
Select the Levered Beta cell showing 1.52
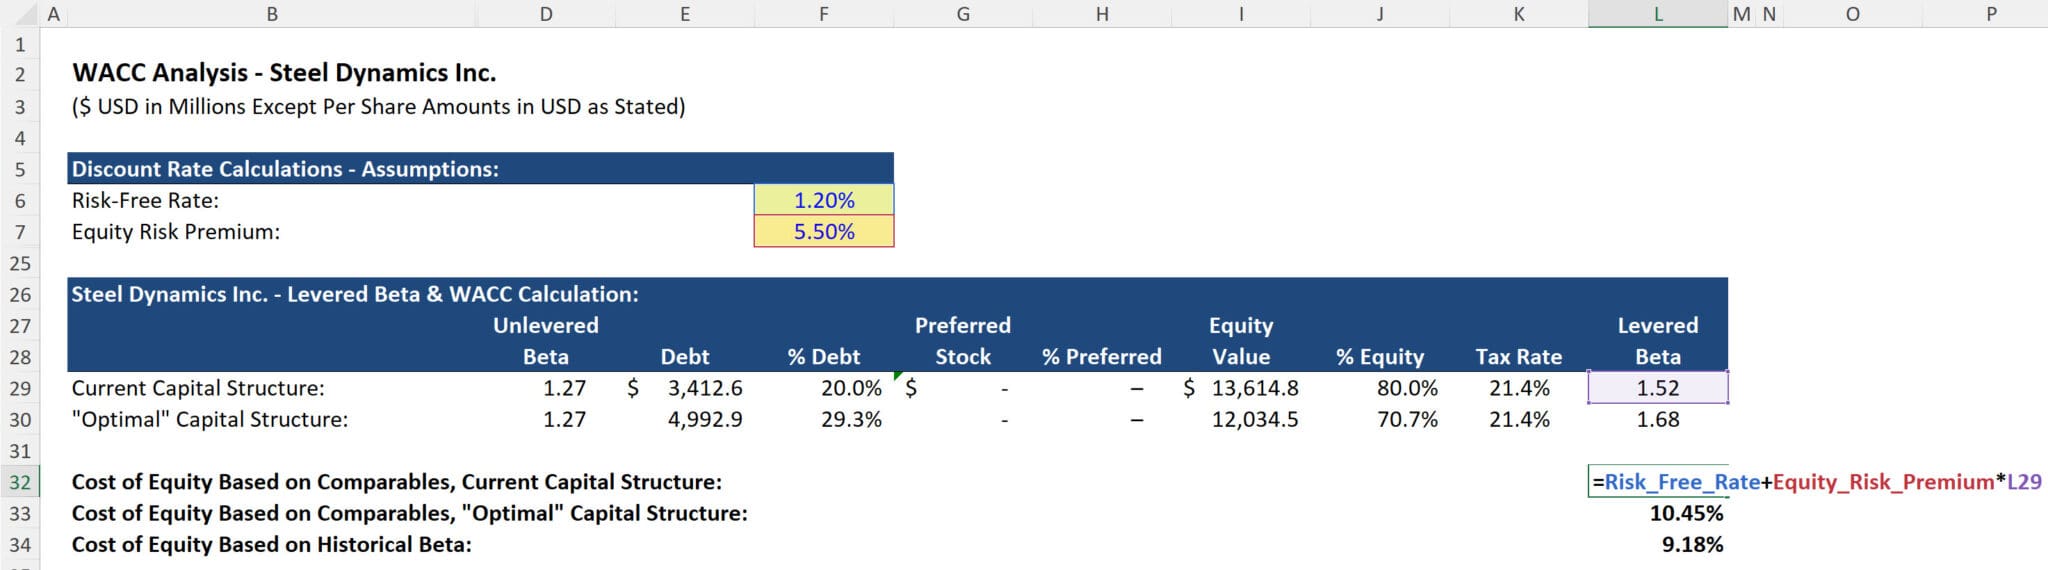point(1657,388)
